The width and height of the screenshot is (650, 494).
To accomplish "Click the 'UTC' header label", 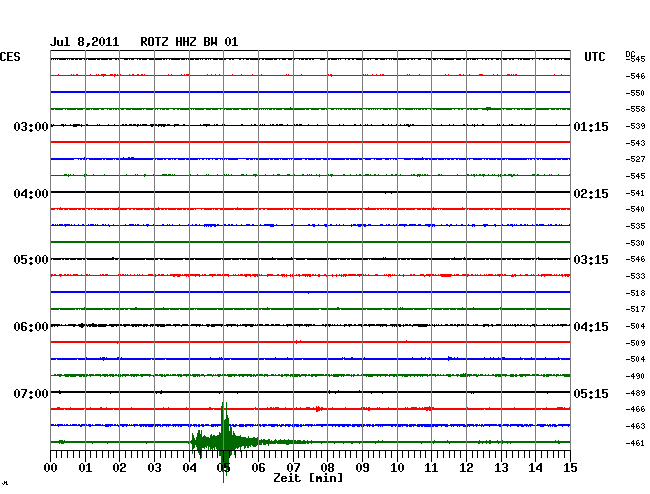I will coord(595,57).
